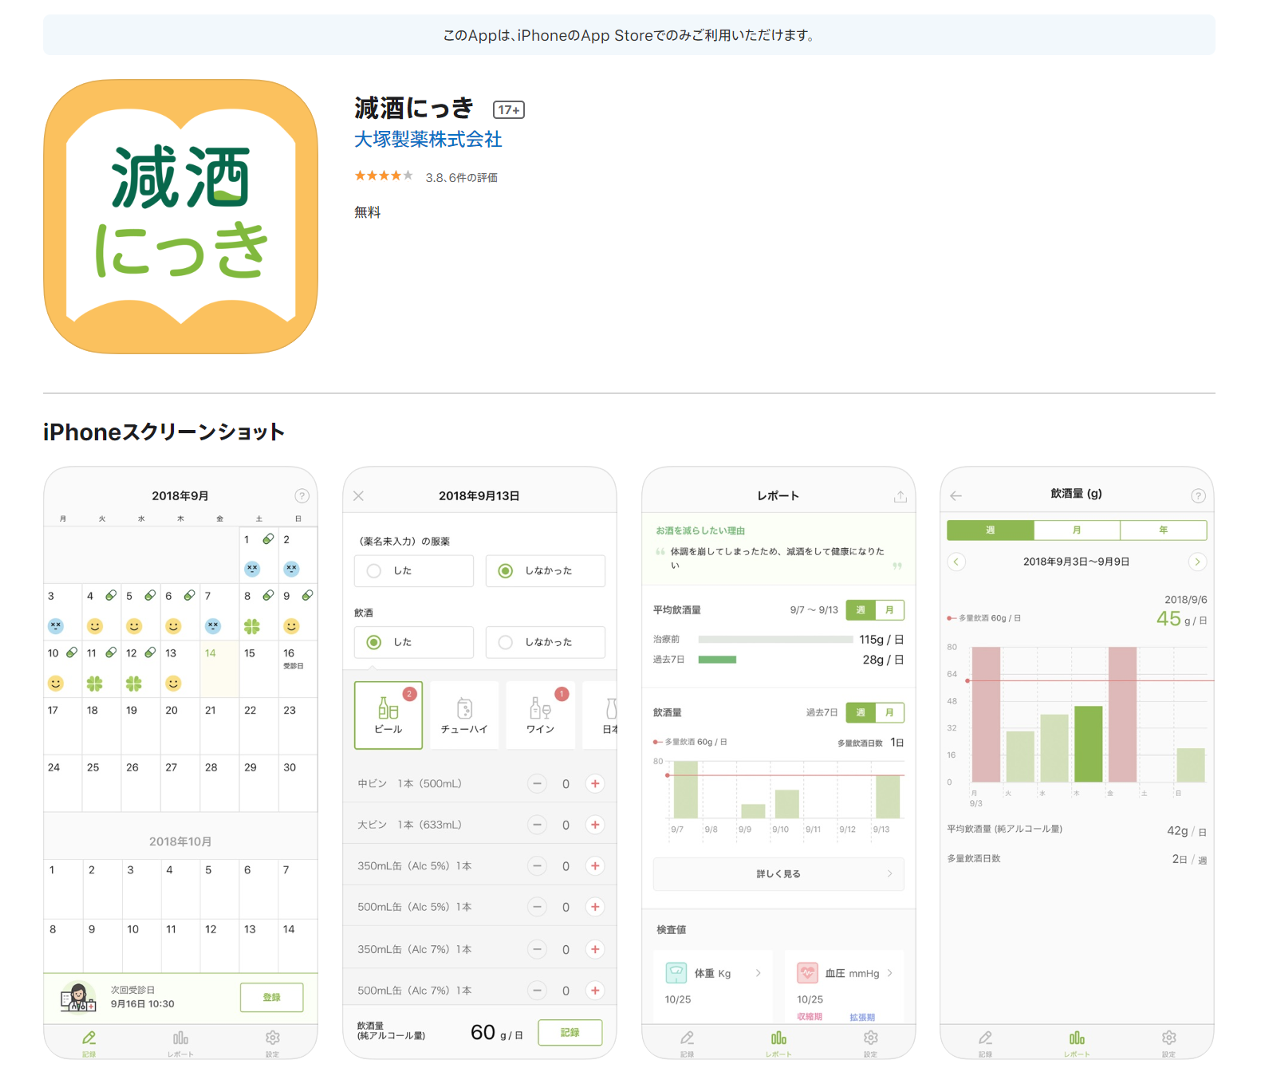Image resolution: width=1280 pixels, height=1075 pixels.
Task: Click the 17+ age rating badge
Action: click(x=509, y=110)
